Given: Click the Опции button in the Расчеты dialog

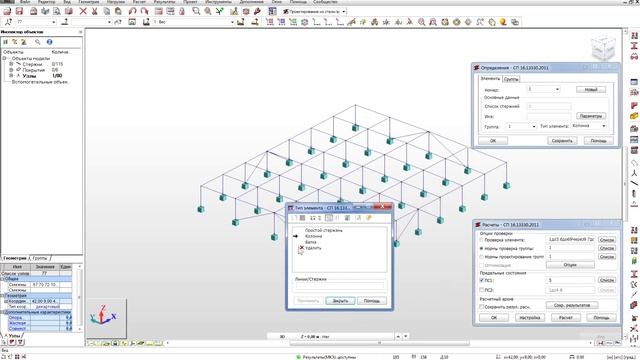Looking at the screenshot, I should tap(570, 264).
